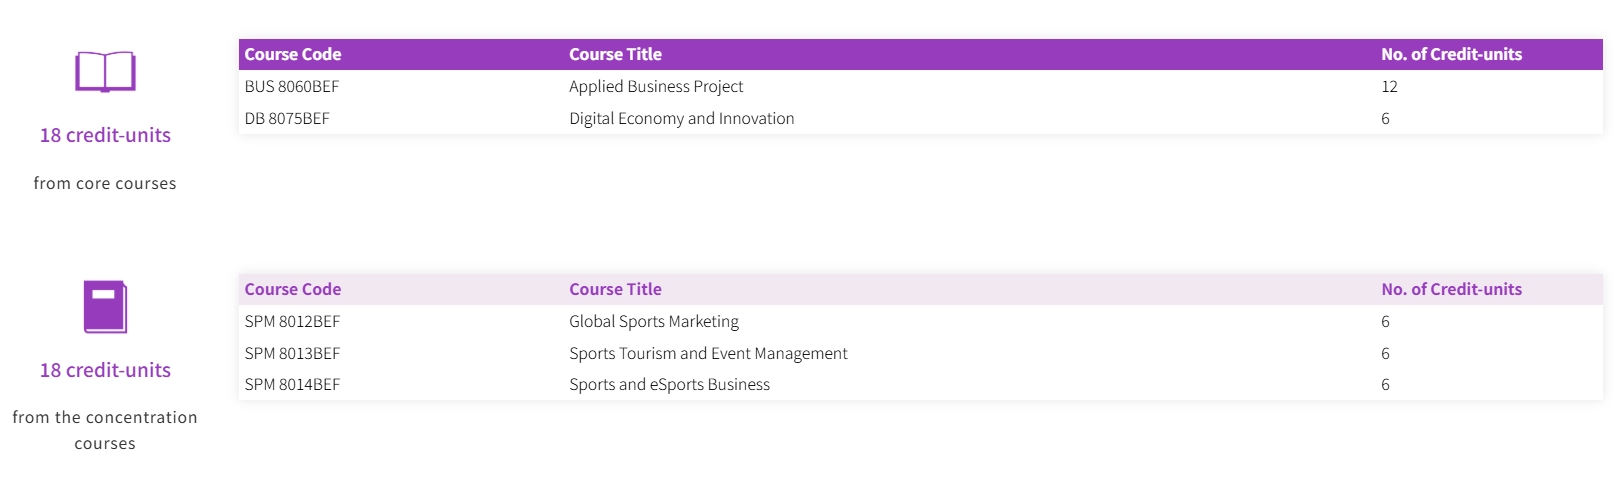This screenshot has height=477, width=1624.
Task: Click Course Code header in concentration table
Action: coord(293,290)
